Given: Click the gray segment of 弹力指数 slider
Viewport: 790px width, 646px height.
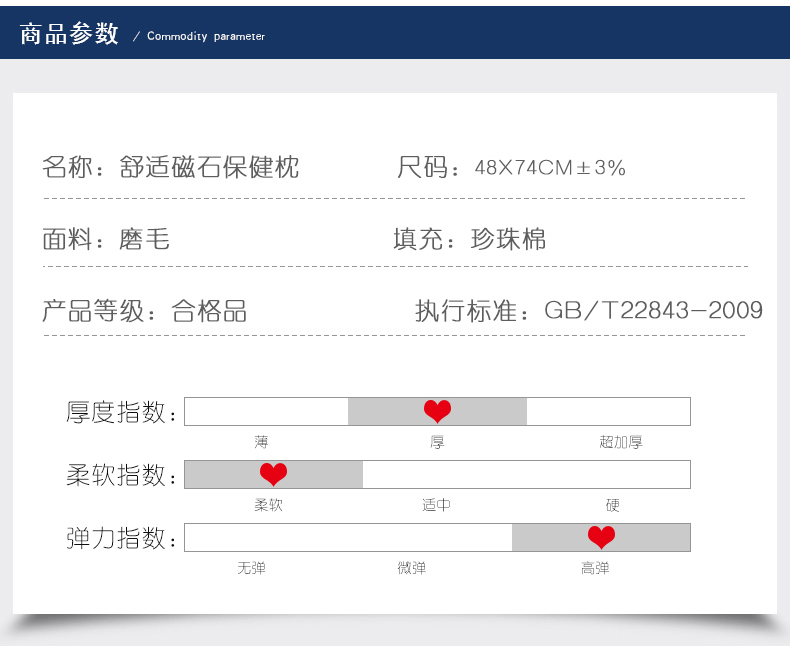Looking at the screenshot, I should (x=601, y=537).
